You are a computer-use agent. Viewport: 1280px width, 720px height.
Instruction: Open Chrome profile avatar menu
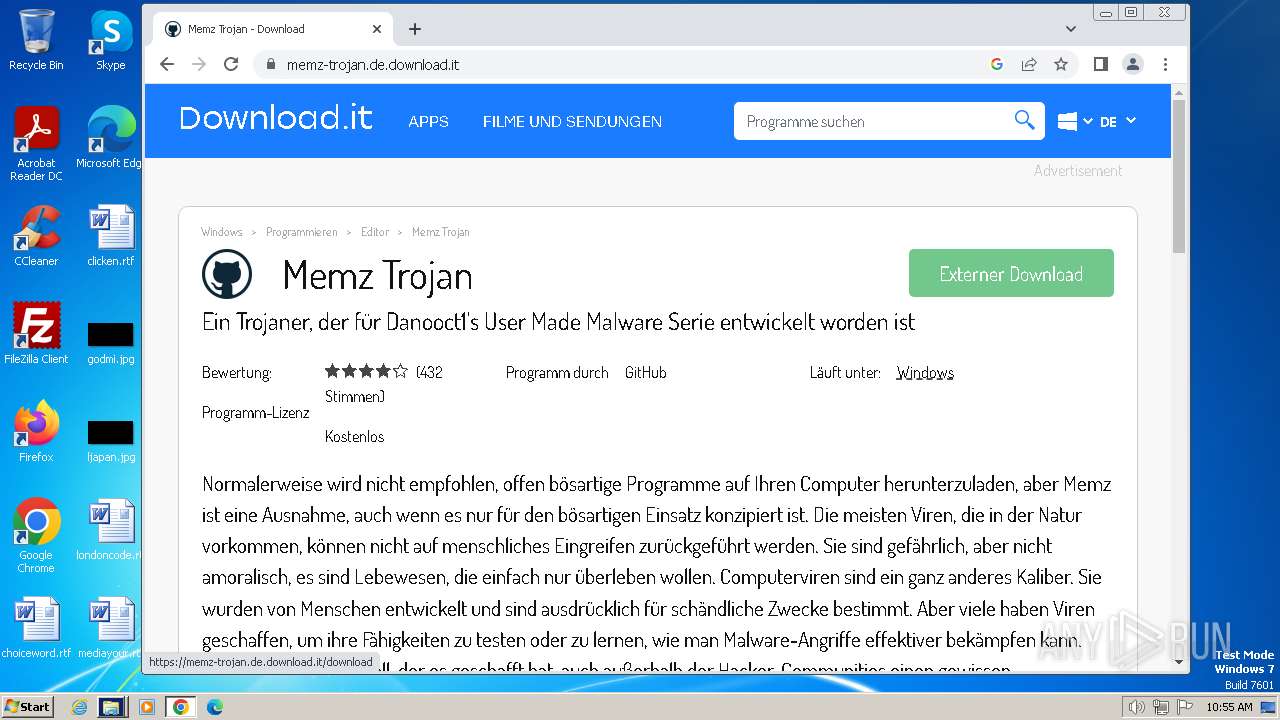(x=1133, y=64)
